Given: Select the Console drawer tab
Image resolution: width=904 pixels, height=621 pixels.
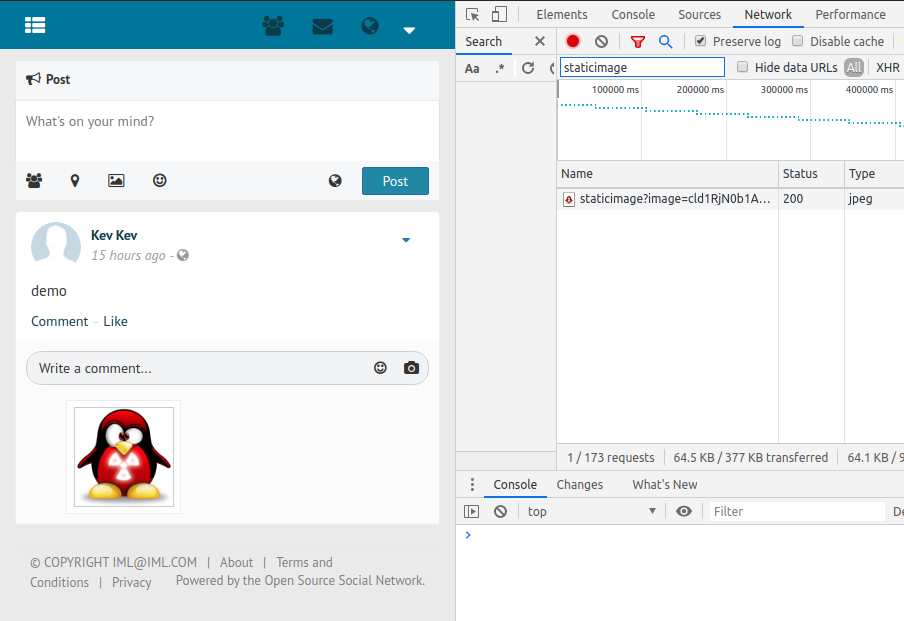Looking at the screenshot, I should (x=515, y=484).
